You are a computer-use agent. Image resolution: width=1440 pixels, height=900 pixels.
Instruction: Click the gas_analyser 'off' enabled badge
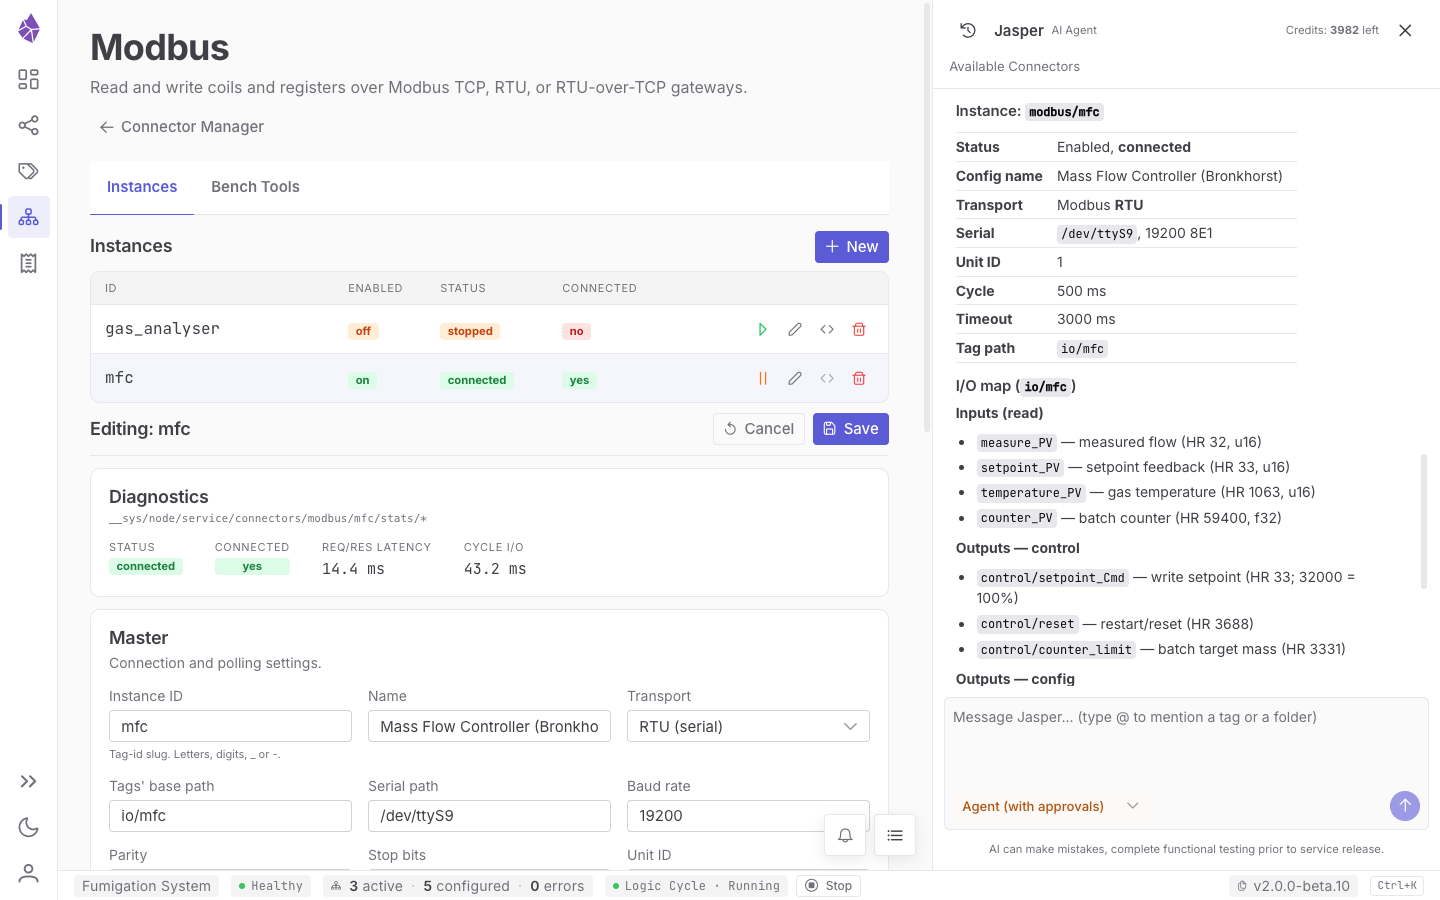(x=363, y=331)
